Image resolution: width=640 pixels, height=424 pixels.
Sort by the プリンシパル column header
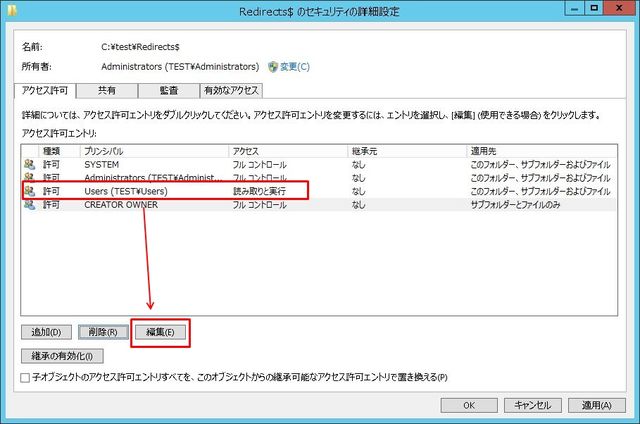coord(154,151)
